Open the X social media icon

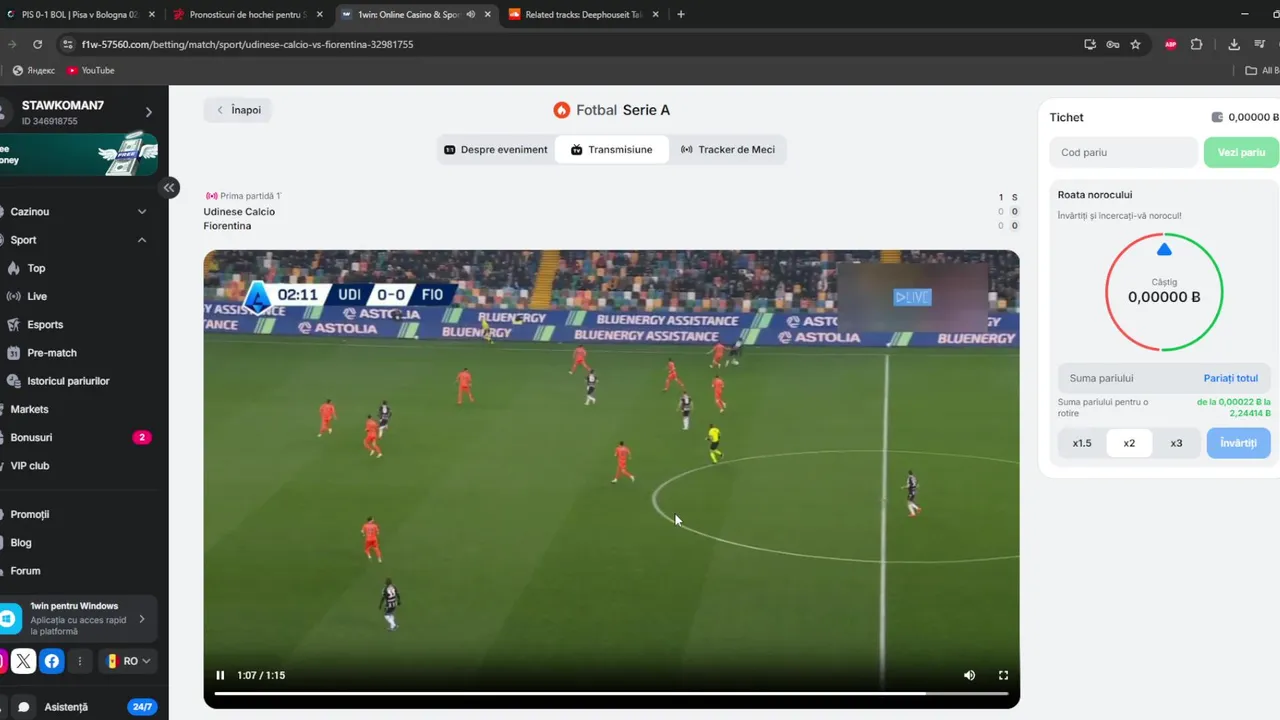tap(24, 661)
